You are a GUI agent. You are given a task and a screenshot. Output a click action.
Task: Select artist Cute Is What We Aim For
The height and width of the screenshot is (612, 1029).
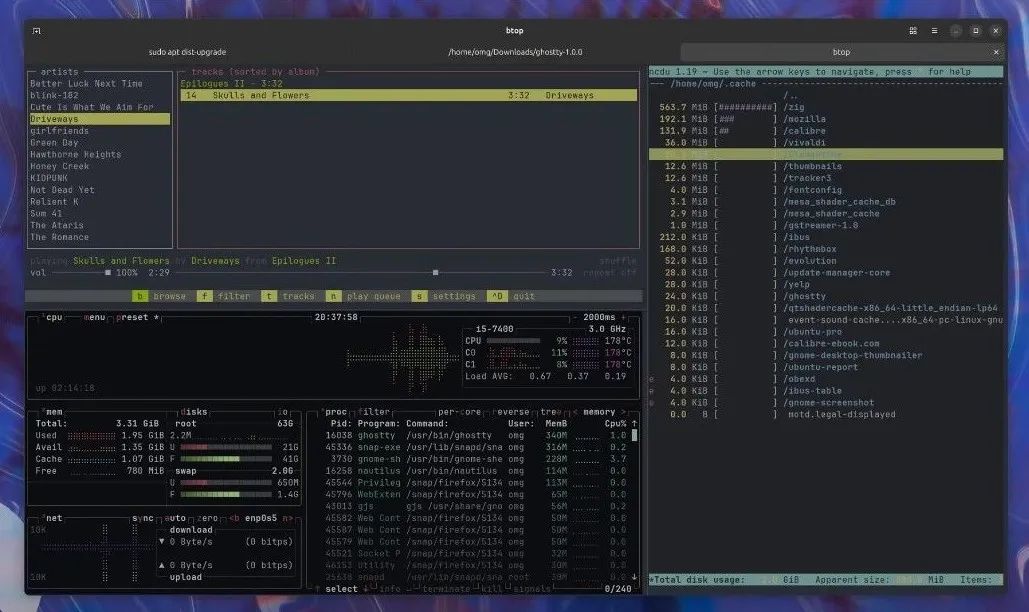[91, 108]
